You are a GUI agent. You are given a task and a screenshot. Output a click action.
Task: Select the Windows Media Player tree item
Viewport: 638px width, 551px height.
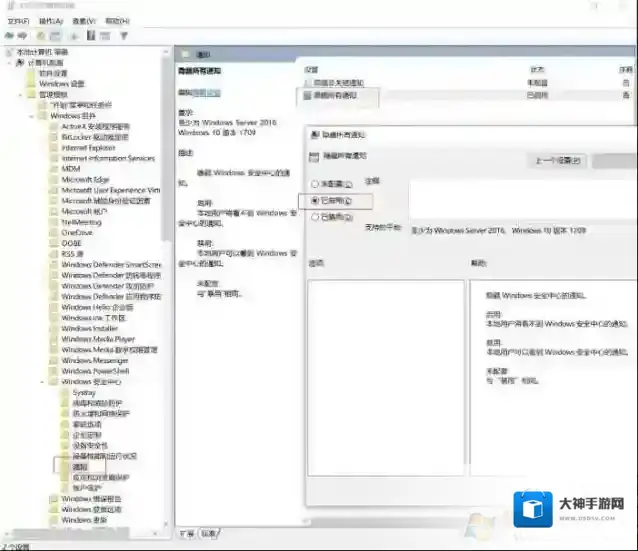tap(98, 339)
